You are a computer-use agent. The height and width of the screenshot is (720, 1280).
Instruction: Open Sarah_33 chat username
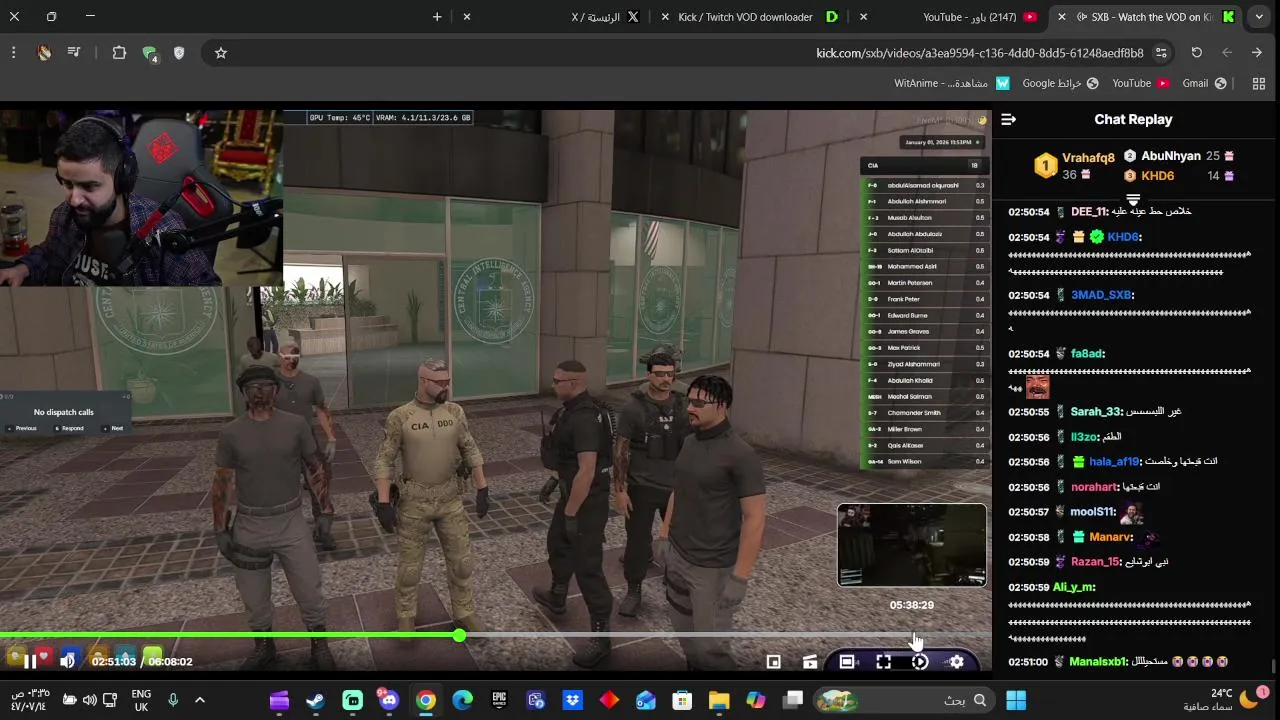(x=1095, y=412)
